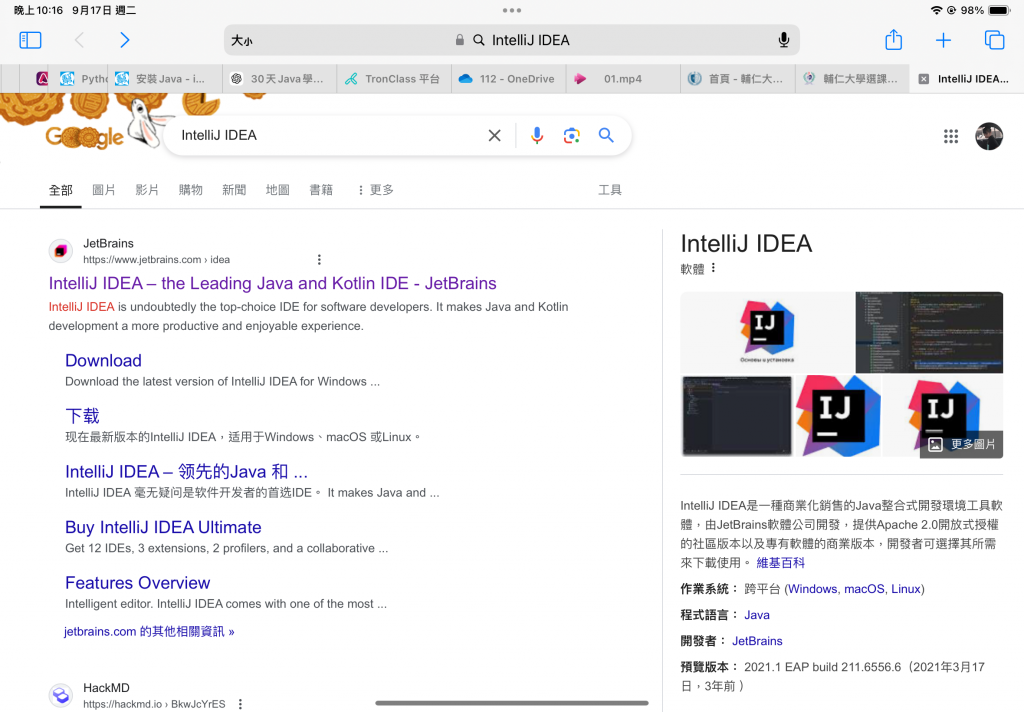The image size is (1024, 712).
Task: Open the JetBrains developer link
Action: [757, 641]
